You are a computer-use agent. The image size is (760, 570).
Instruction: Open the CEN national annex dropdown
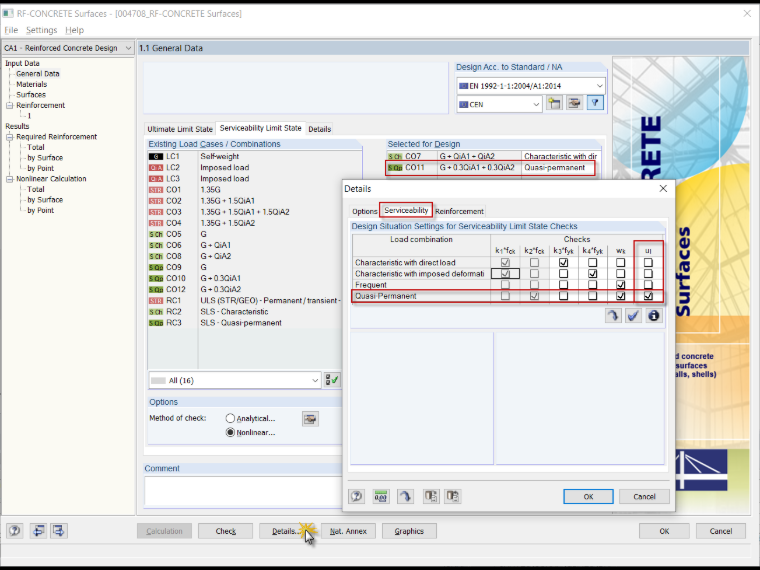(x=499, y=104)
